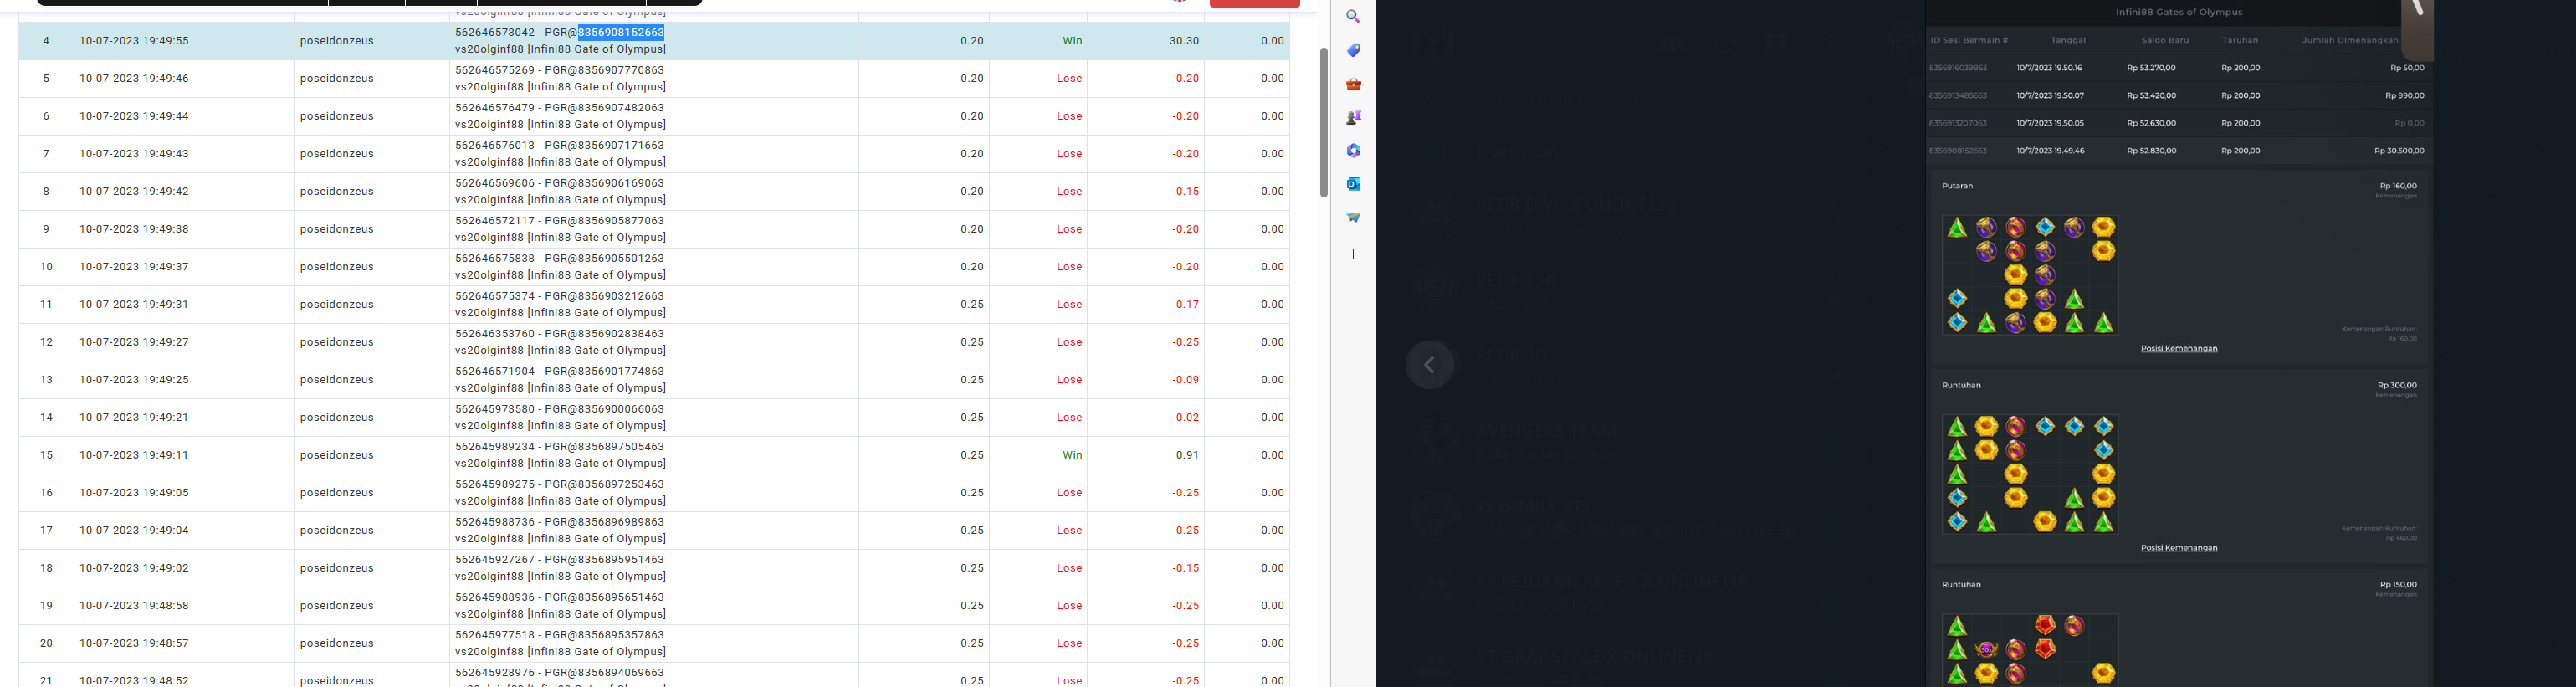Click bet ID 562646576479 in row 6
2576x687 pixels.
click(x=495, y=108)
